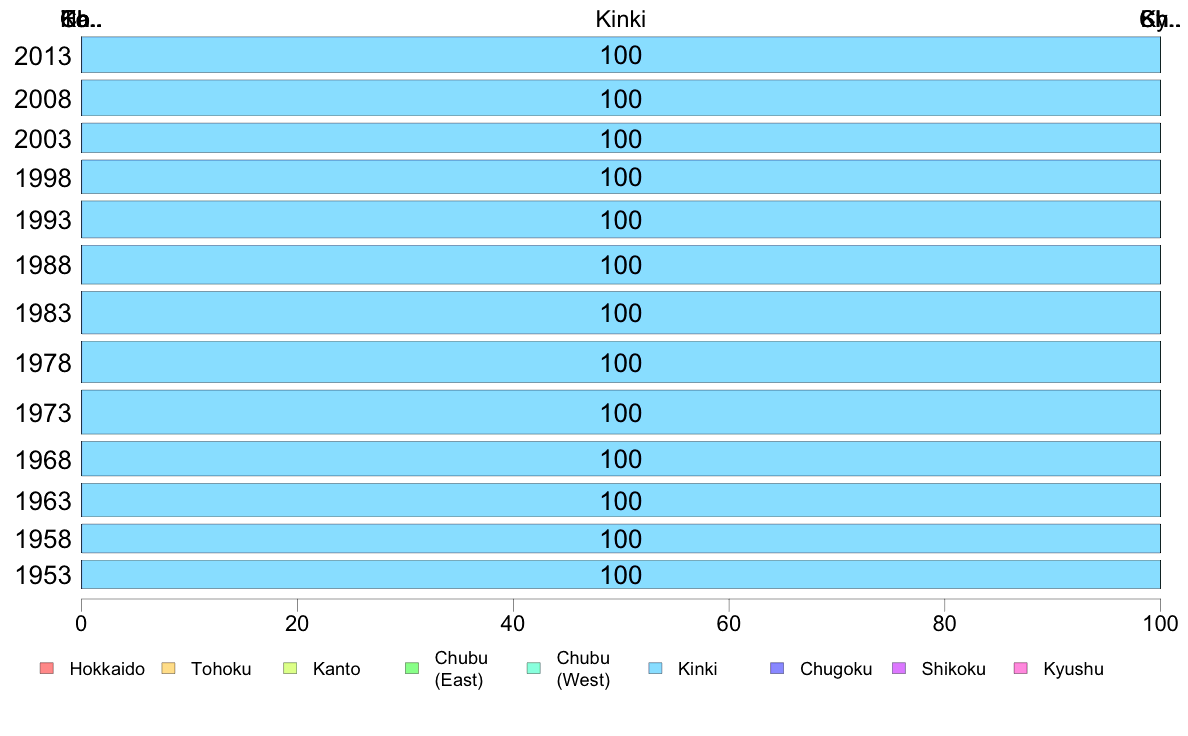Click the Kinki column header label

621,19
